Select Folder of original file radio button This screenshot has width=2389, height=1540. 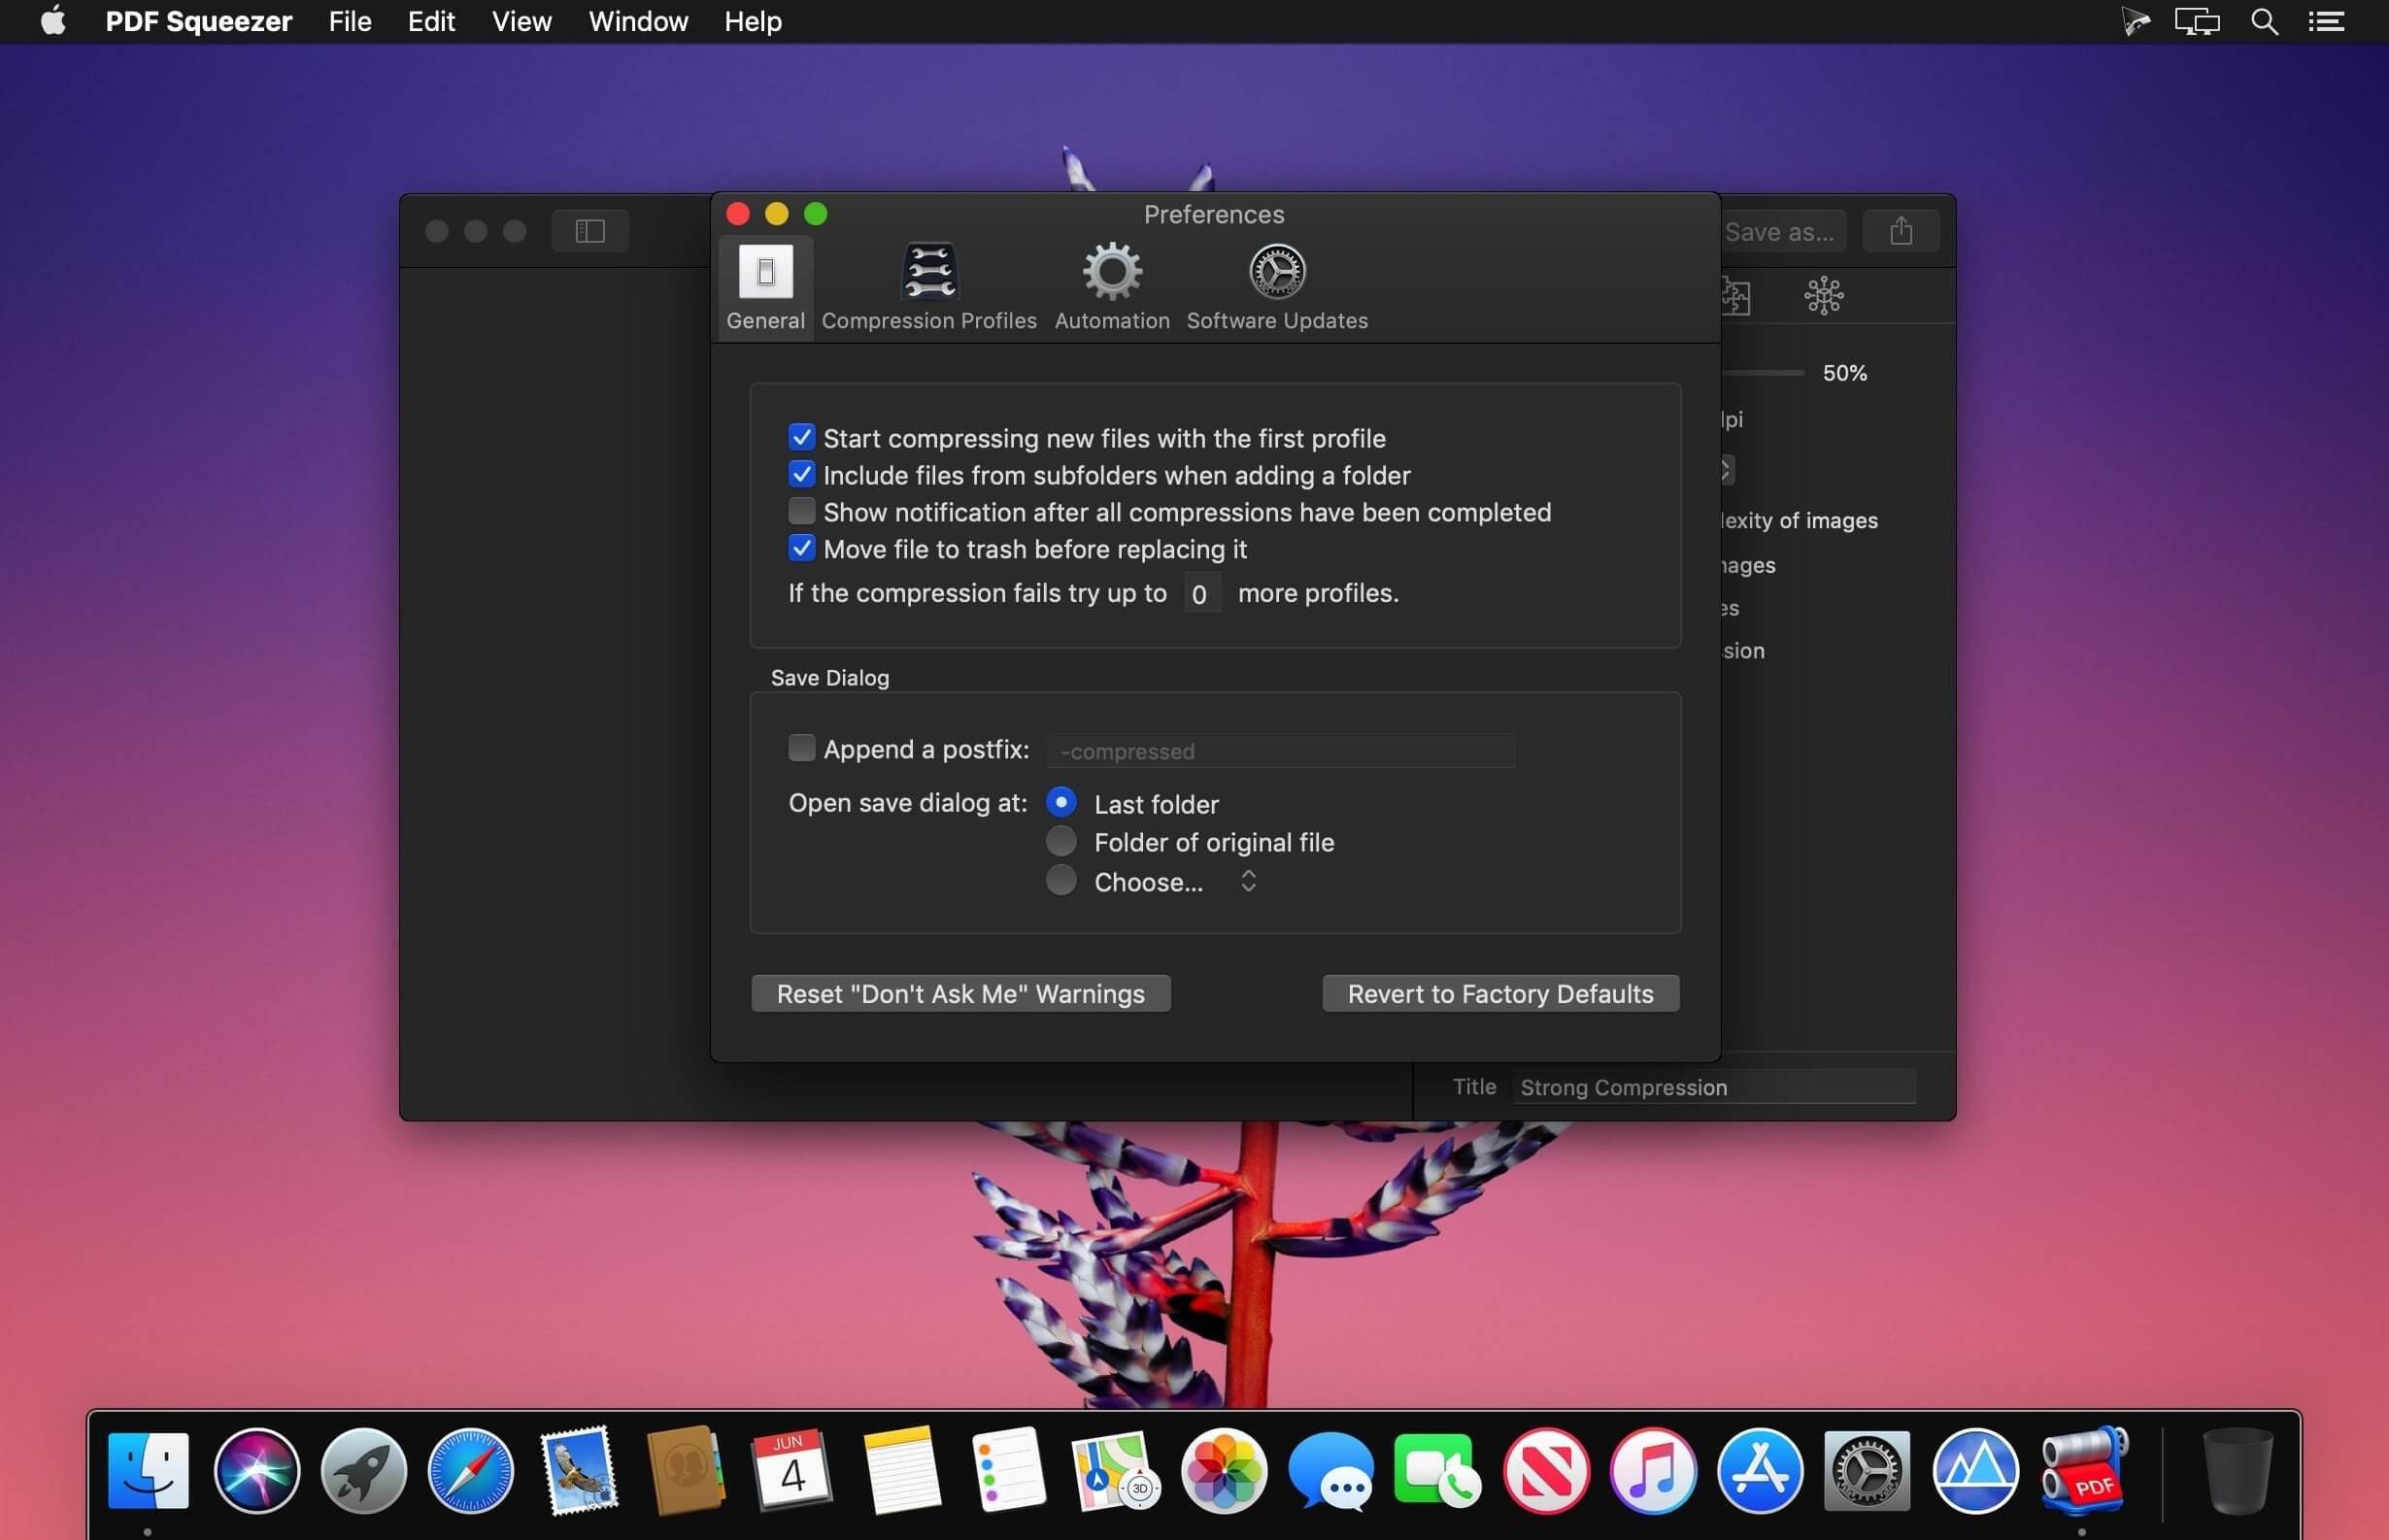1061,841
